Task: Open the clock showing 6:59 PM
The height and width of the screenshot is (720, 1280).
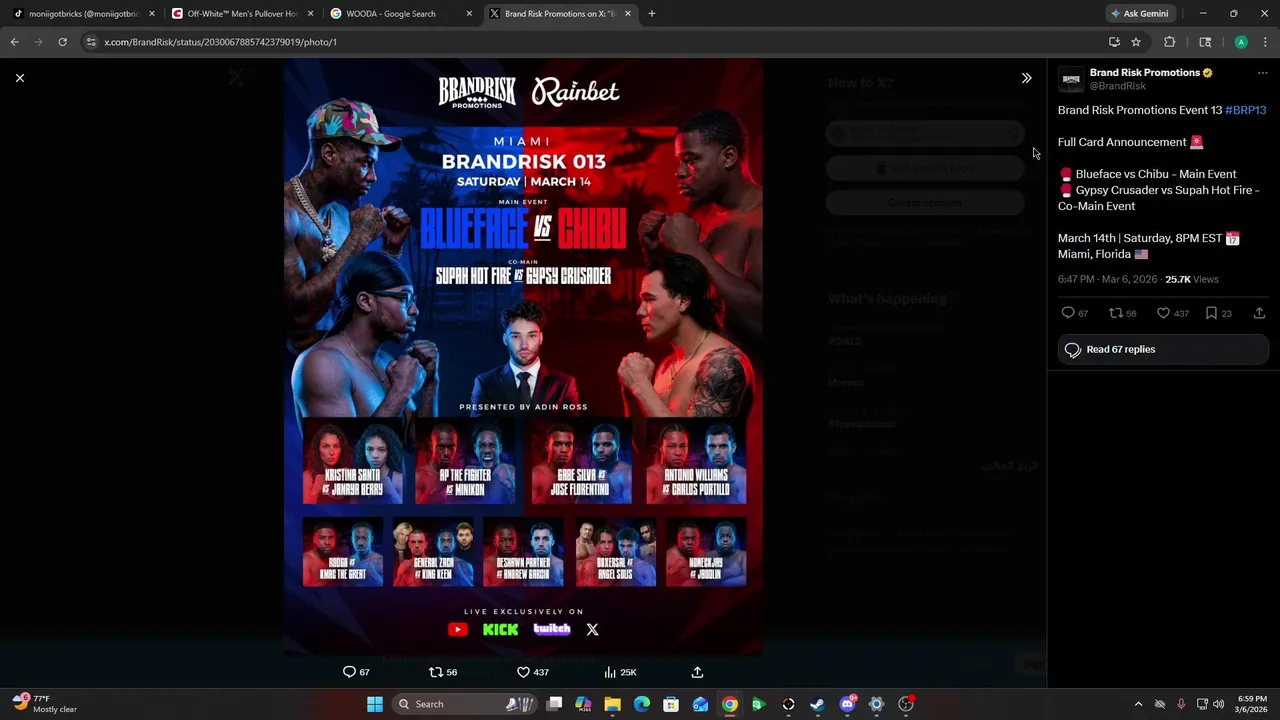Action: pos(1252,704)
